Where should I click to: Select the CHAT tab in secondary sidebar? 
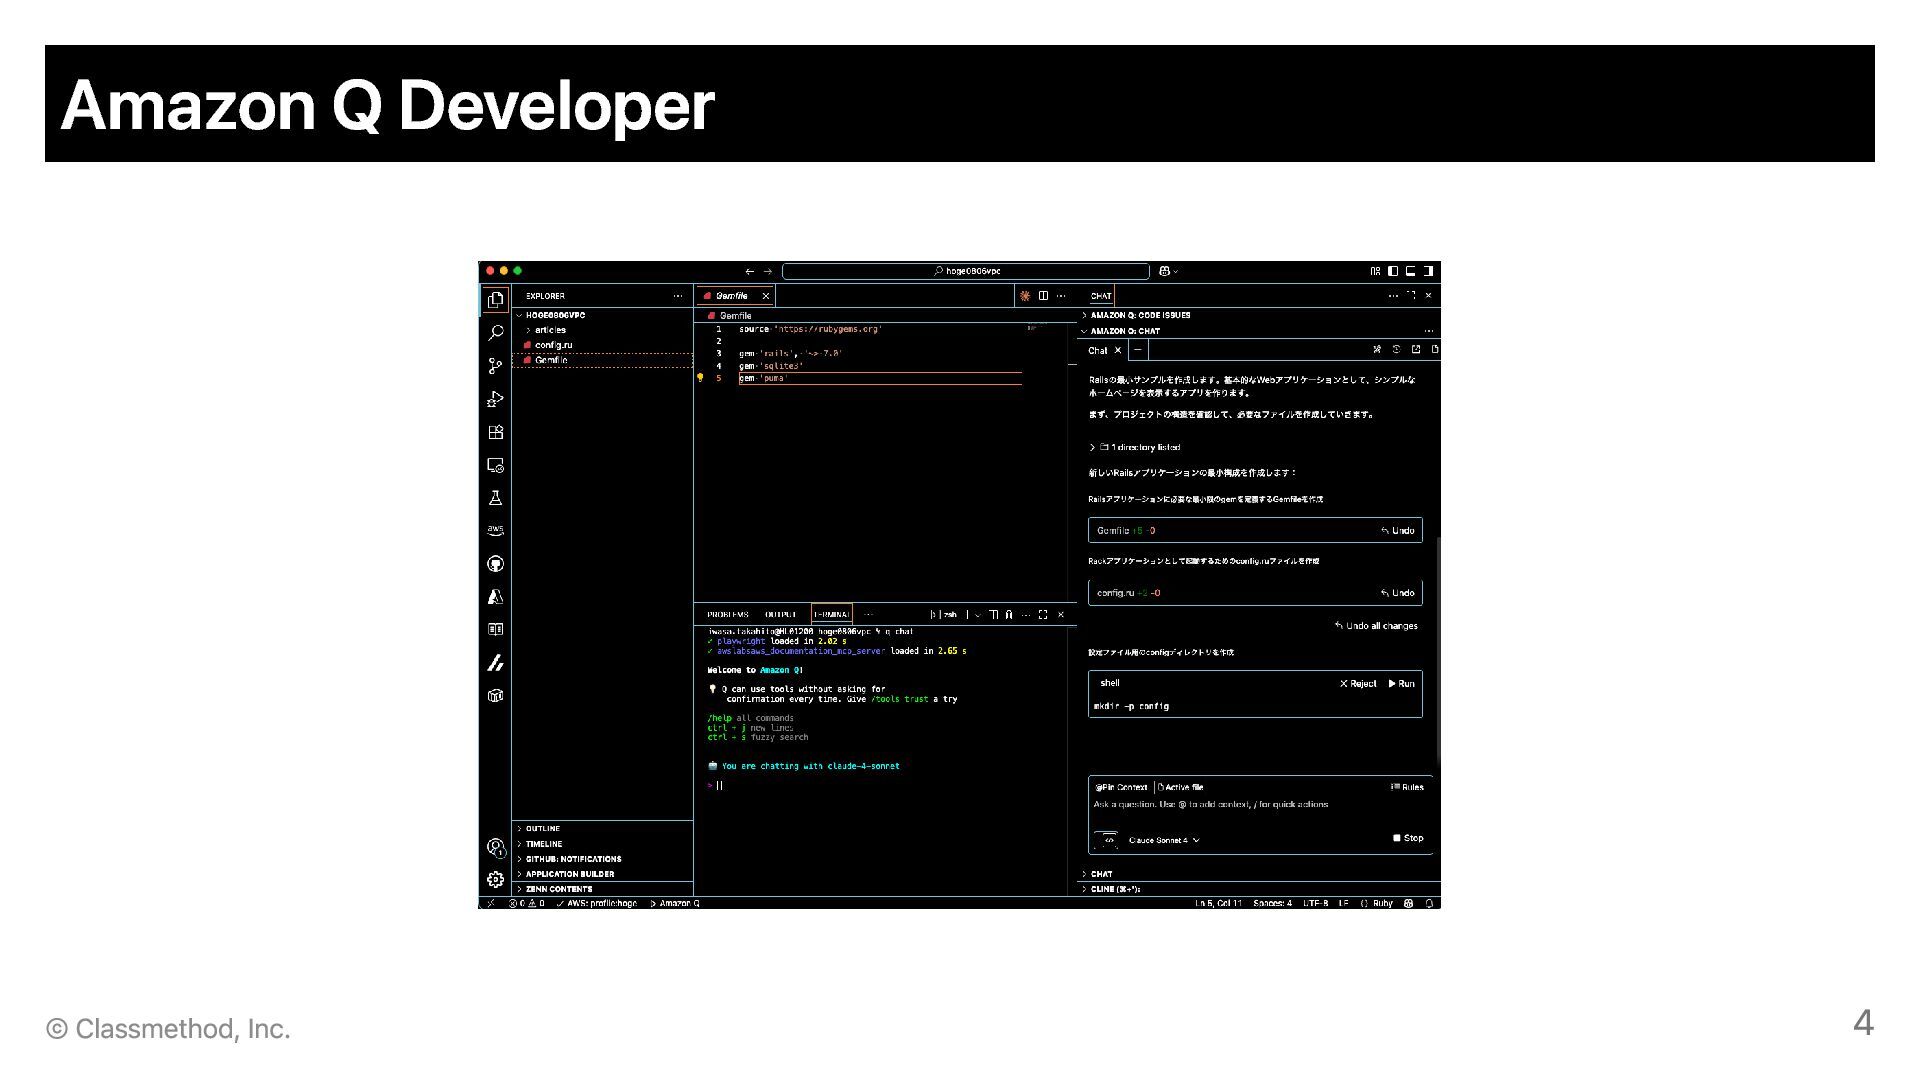pos(1101,296)
